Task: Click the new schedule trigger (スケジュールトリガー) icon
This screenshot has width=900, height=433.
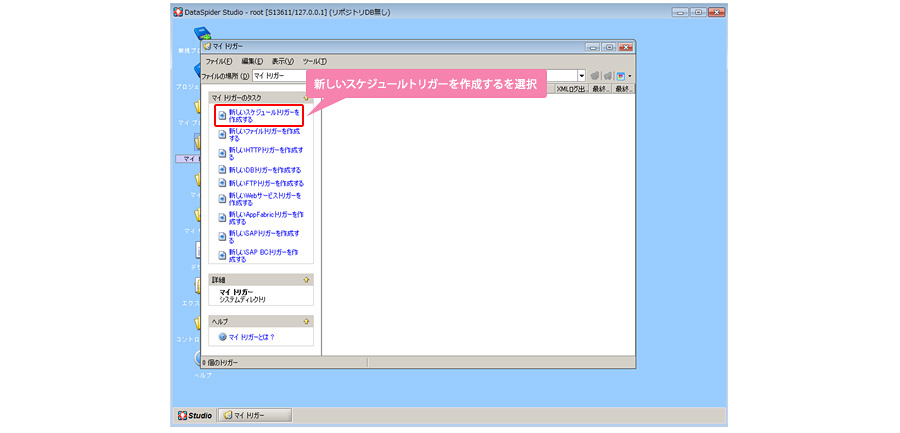Action: click(x=222, y=116)
